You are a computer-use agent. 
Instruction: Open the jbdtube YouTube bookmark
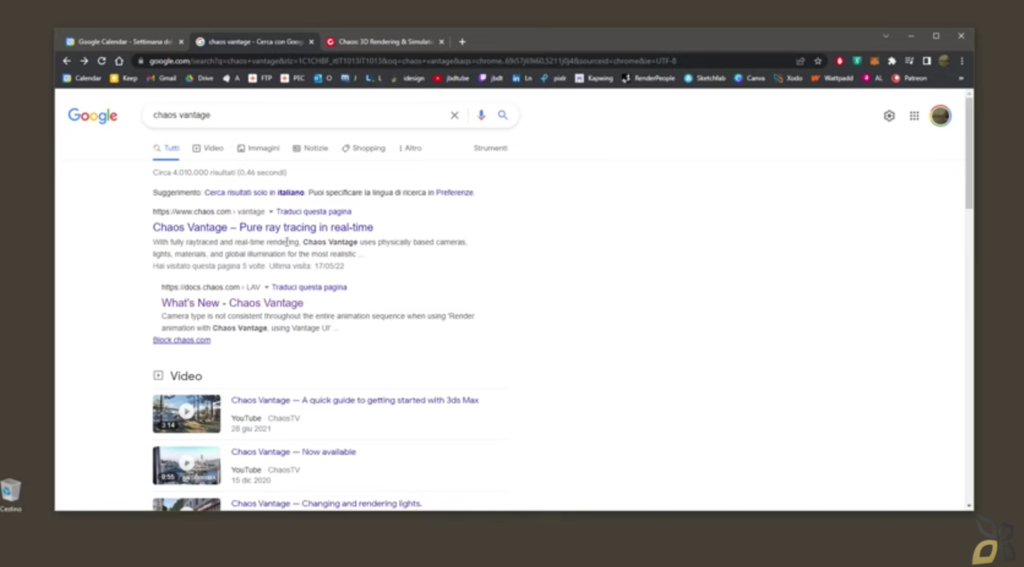[451, 78]
